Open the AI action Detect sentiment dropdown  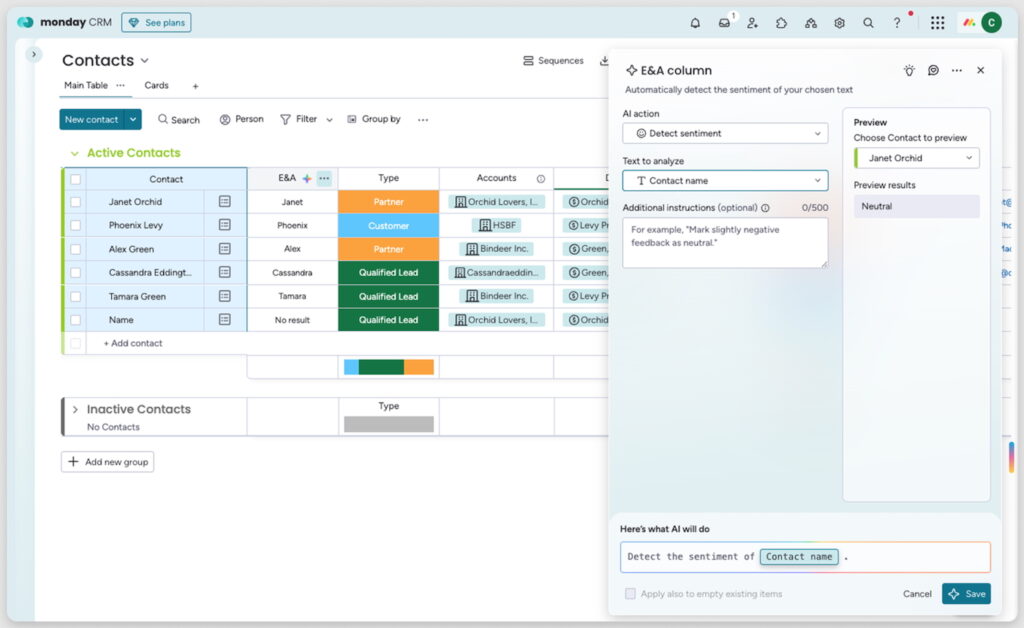click(725, 134)
